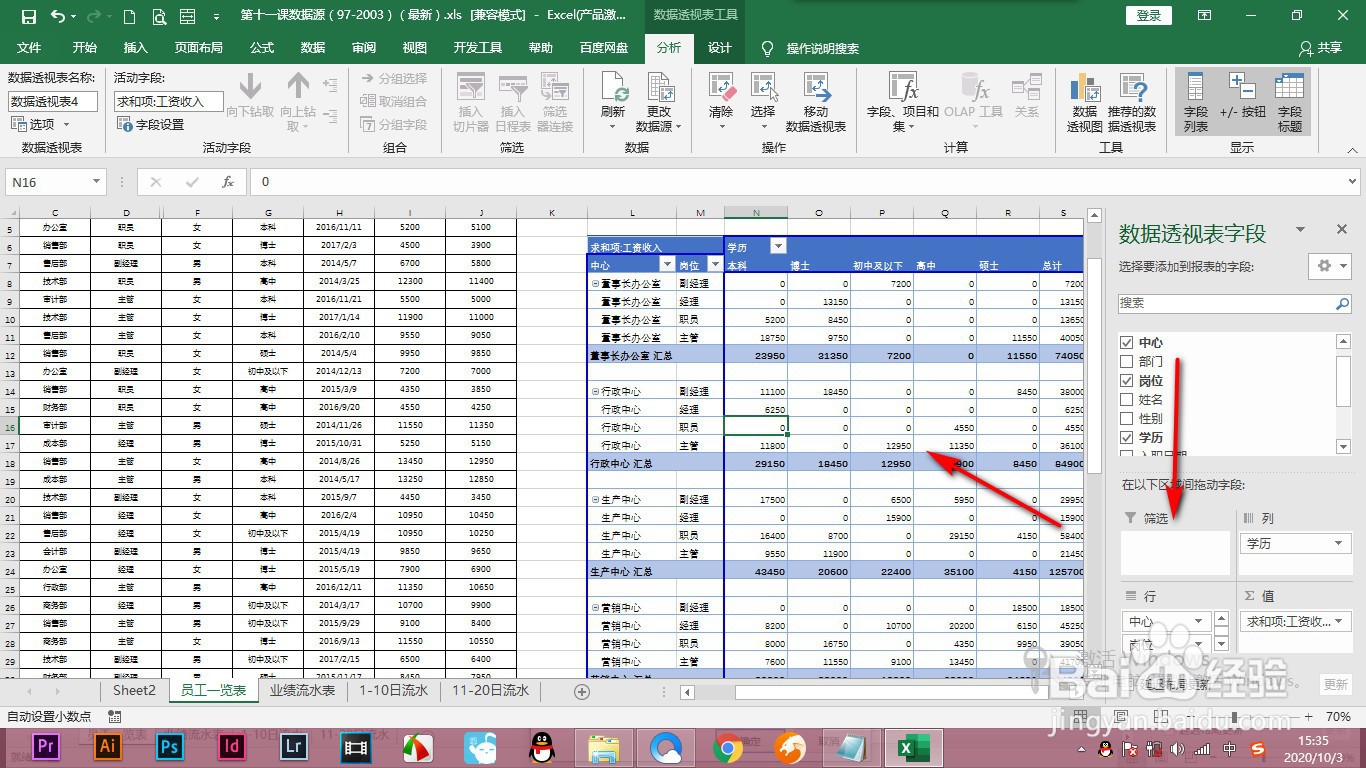
Task: Open the Name Box dropdown showing N16
Action: [97, 182]
